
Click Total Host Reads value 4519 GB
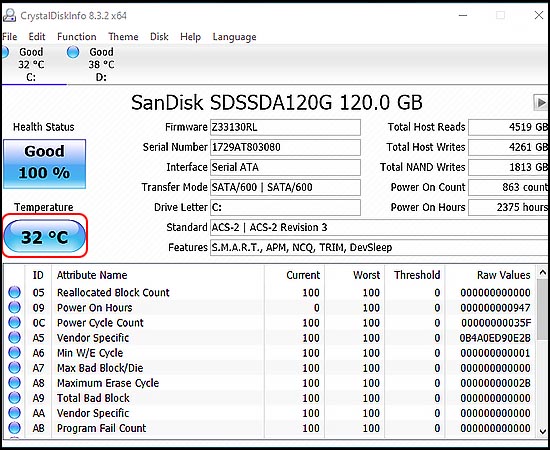pyautogui.click(x=508, y=127)
